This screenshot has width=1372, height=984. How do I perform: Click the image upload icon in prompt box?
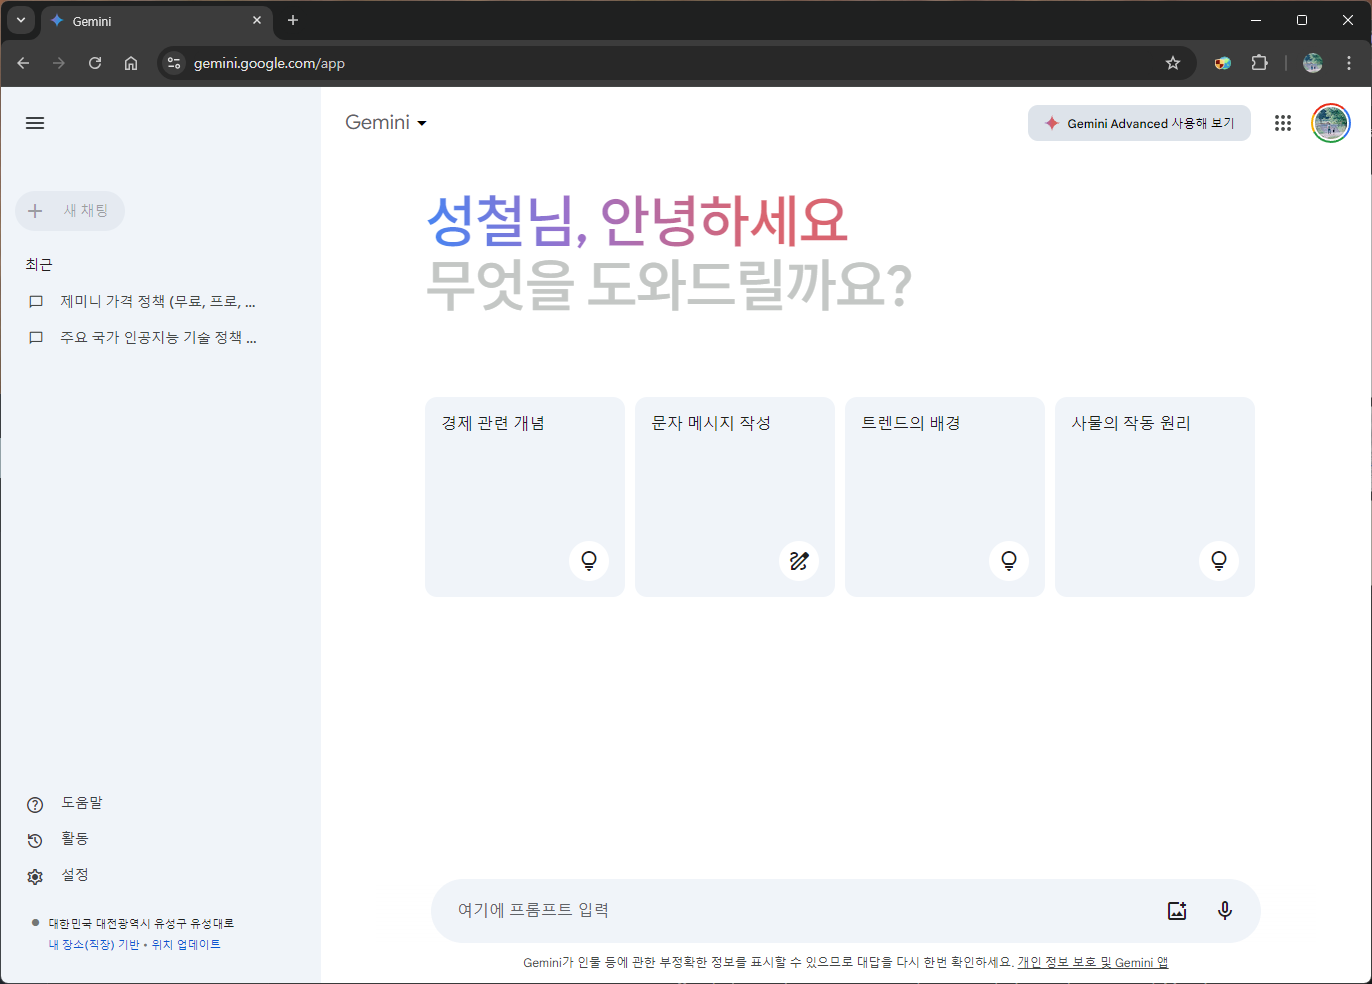pyautogui.click(x=1177, y=910)
